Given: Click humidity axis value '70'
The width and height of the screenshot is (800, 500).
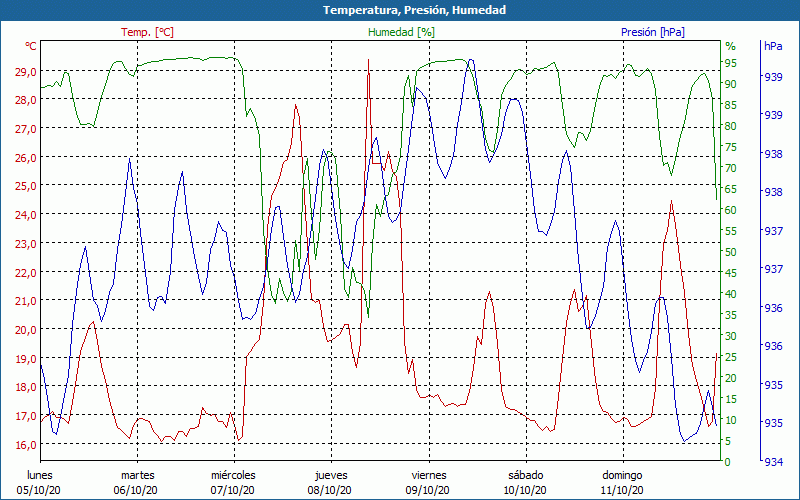Looking at the screenshot, I should pos(731,168).
